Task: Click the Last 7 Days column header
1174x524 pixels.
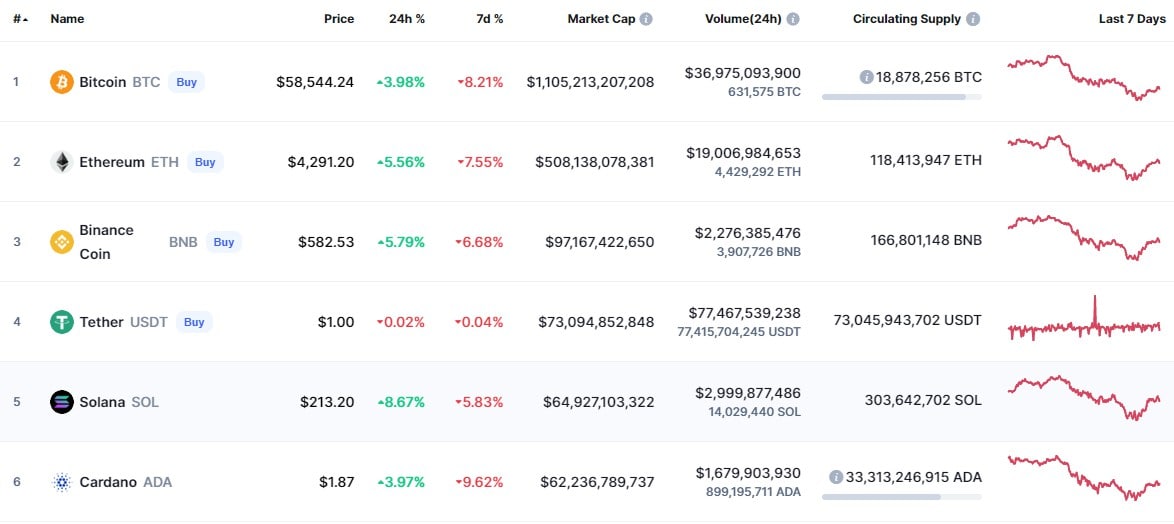Action: 1132,19
